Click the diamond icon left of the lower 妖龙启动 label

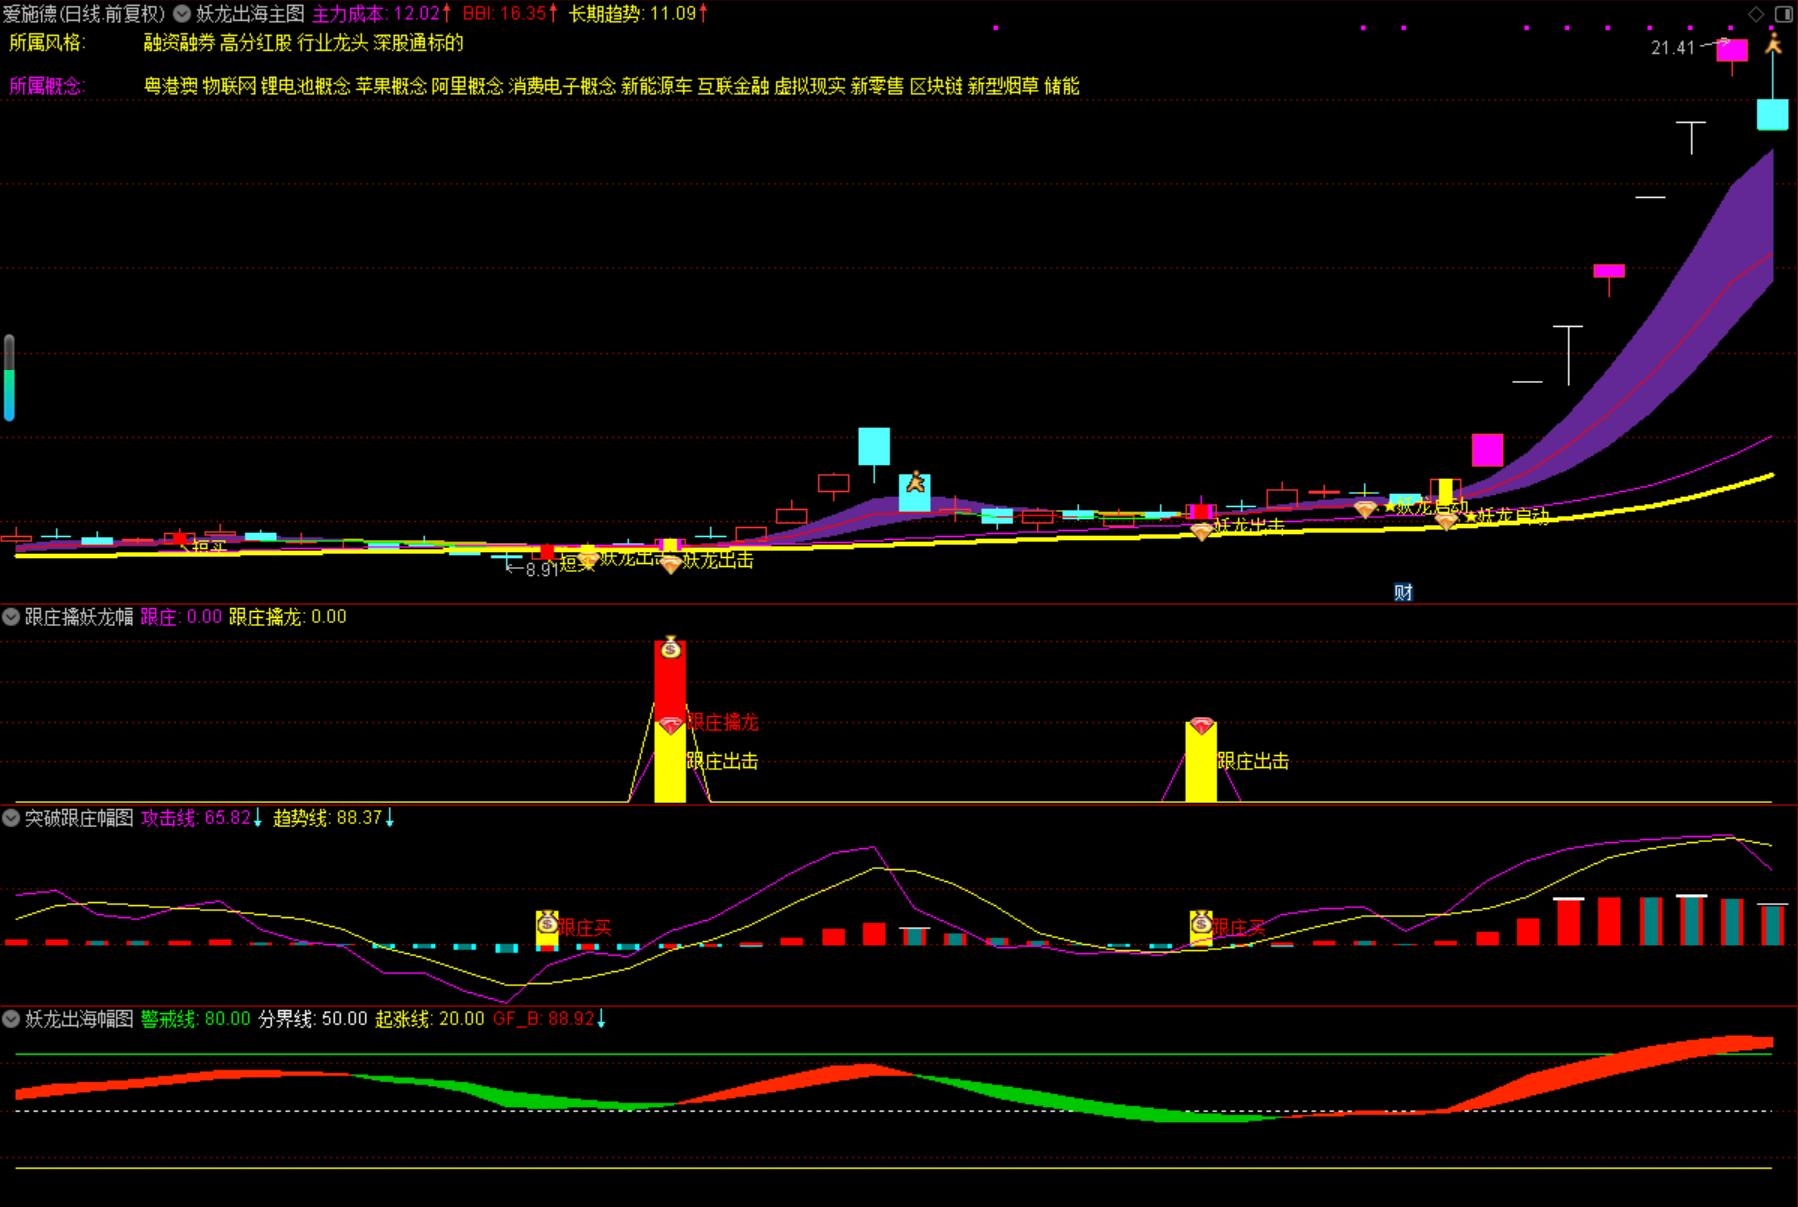coord(1447,519)
